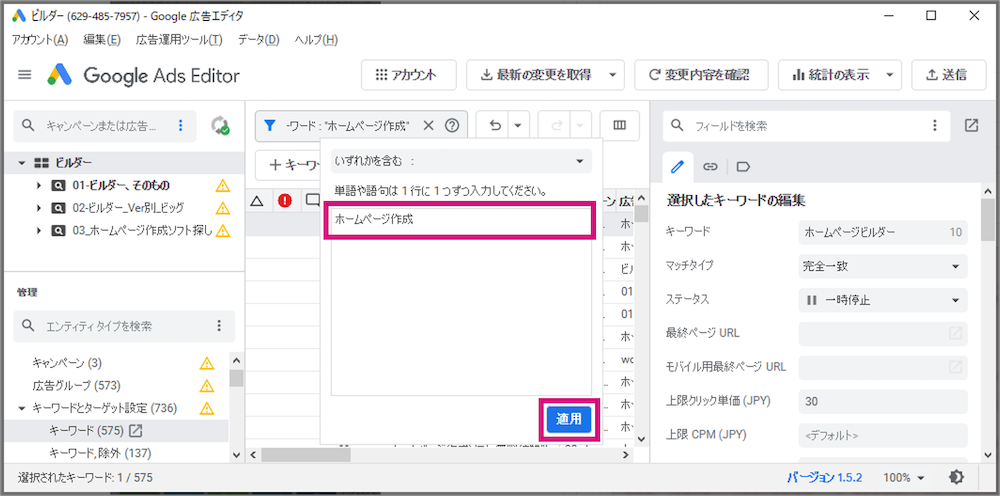Open campaign search options three-dot menu
This screenshot has height=496, width=1000.
point(180,125)
